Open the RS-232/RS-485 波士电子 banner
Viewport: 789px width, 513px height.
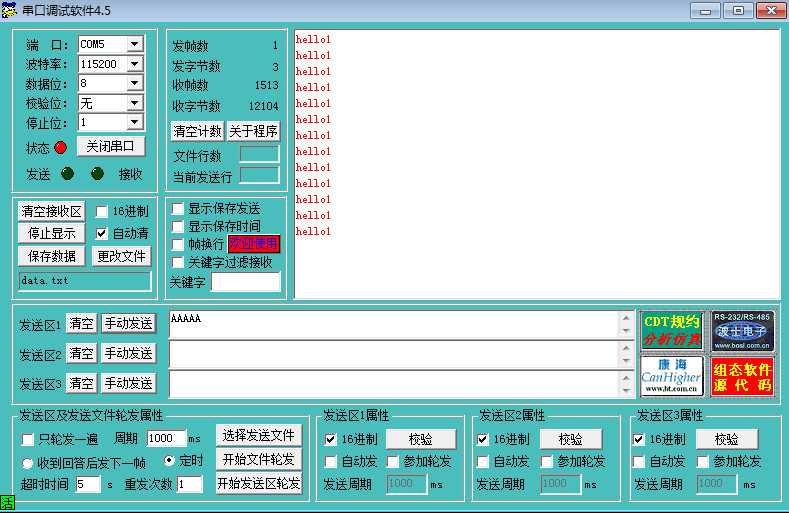pos(742,330)
